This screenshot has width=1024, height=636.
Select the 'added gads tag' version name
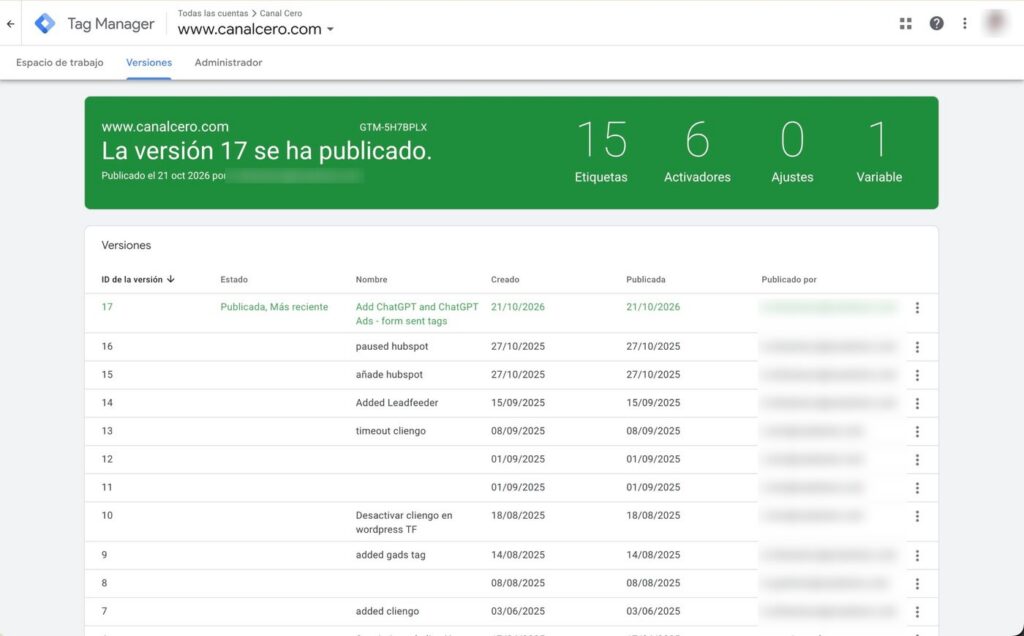[391, 555]
